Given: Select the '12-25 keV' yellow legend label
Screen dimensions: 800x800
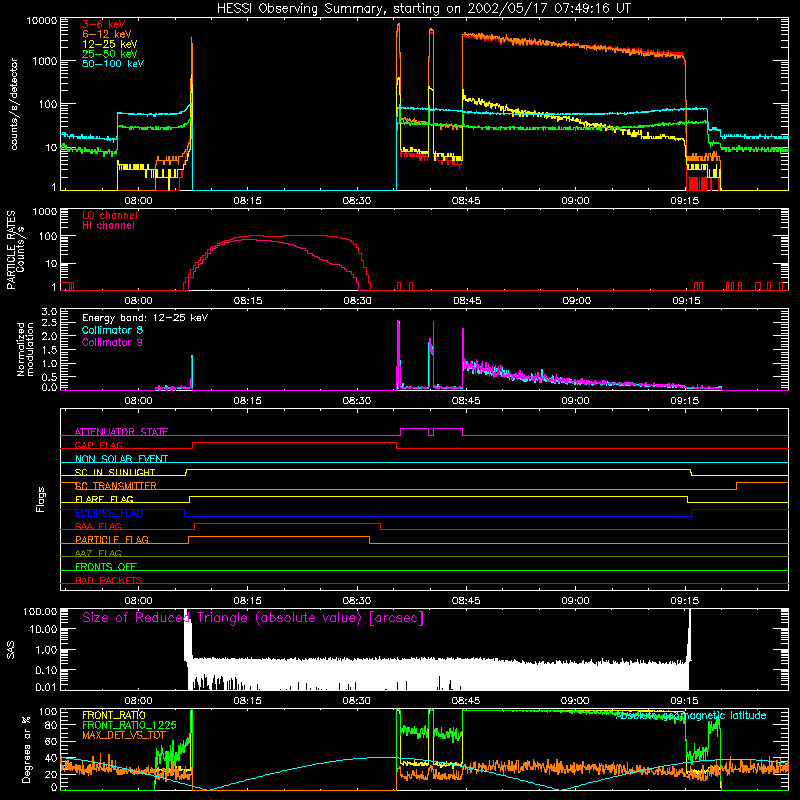Looking at the screenshot, I should (x=110, y=44).
